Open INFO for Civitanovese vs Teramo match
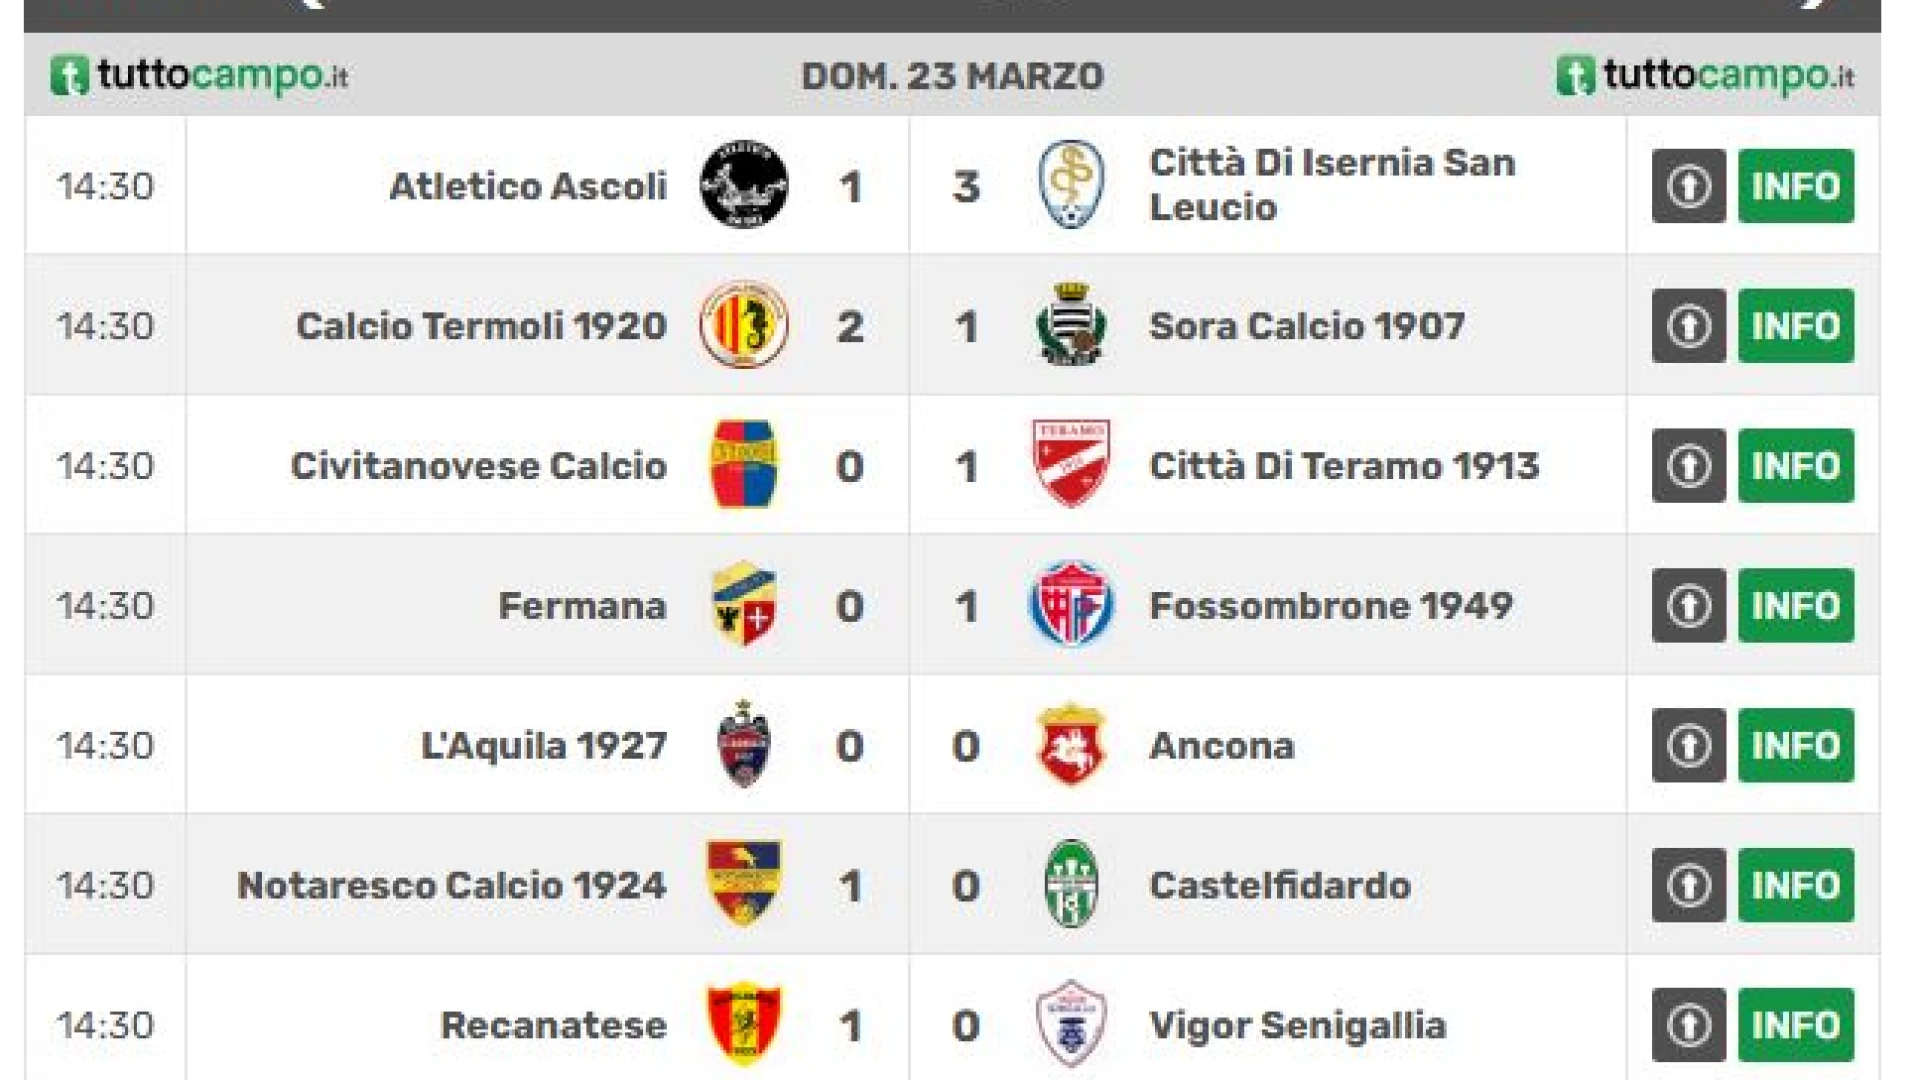The width and height of the screenshot is (1920, 1080). (x=1796, y=466)
